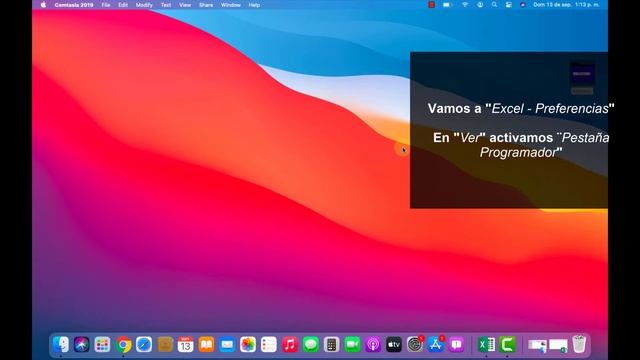Open Microsoft Excel from the dock
The width and height of the screenshot is (640, 360).
[487, 345]
